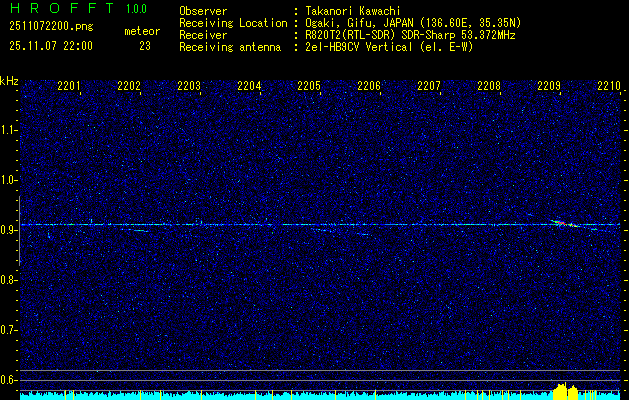The height and width of the screenshot is (400, 629).
Task: Click the 2203 time marker
Action: (x=189, y=87)
